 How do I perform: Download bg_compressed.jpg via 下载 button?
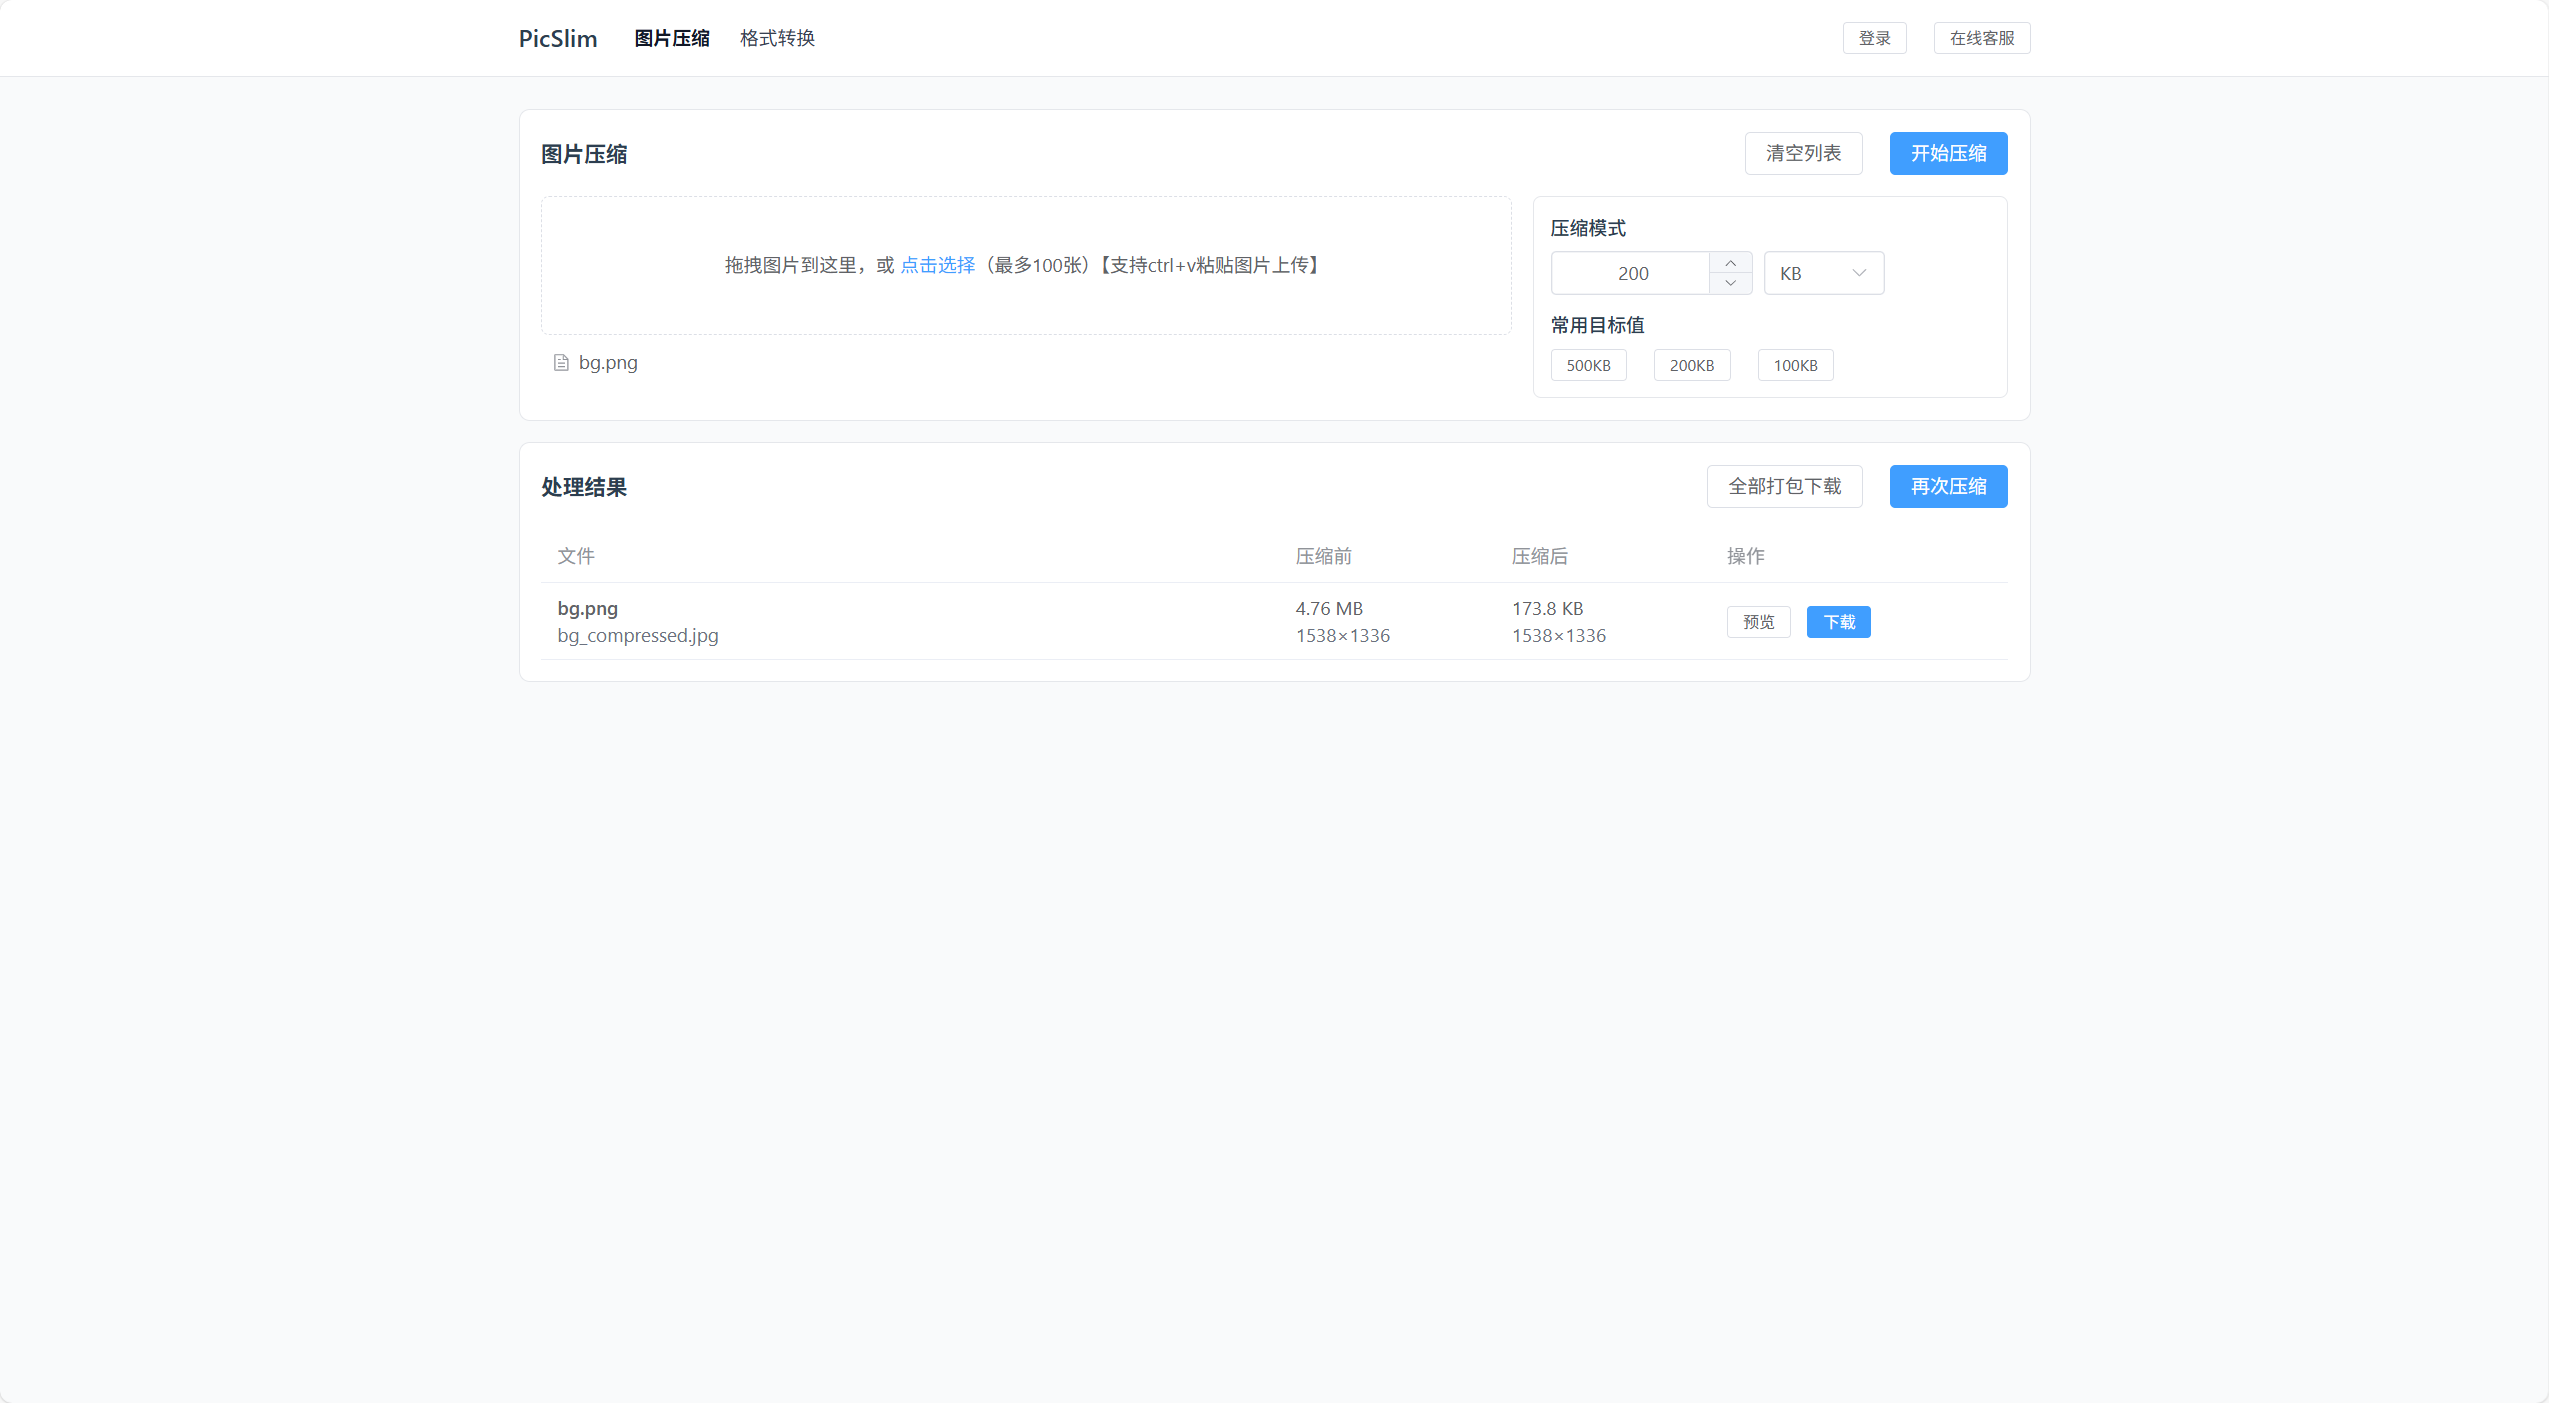tap(1837, 623)
